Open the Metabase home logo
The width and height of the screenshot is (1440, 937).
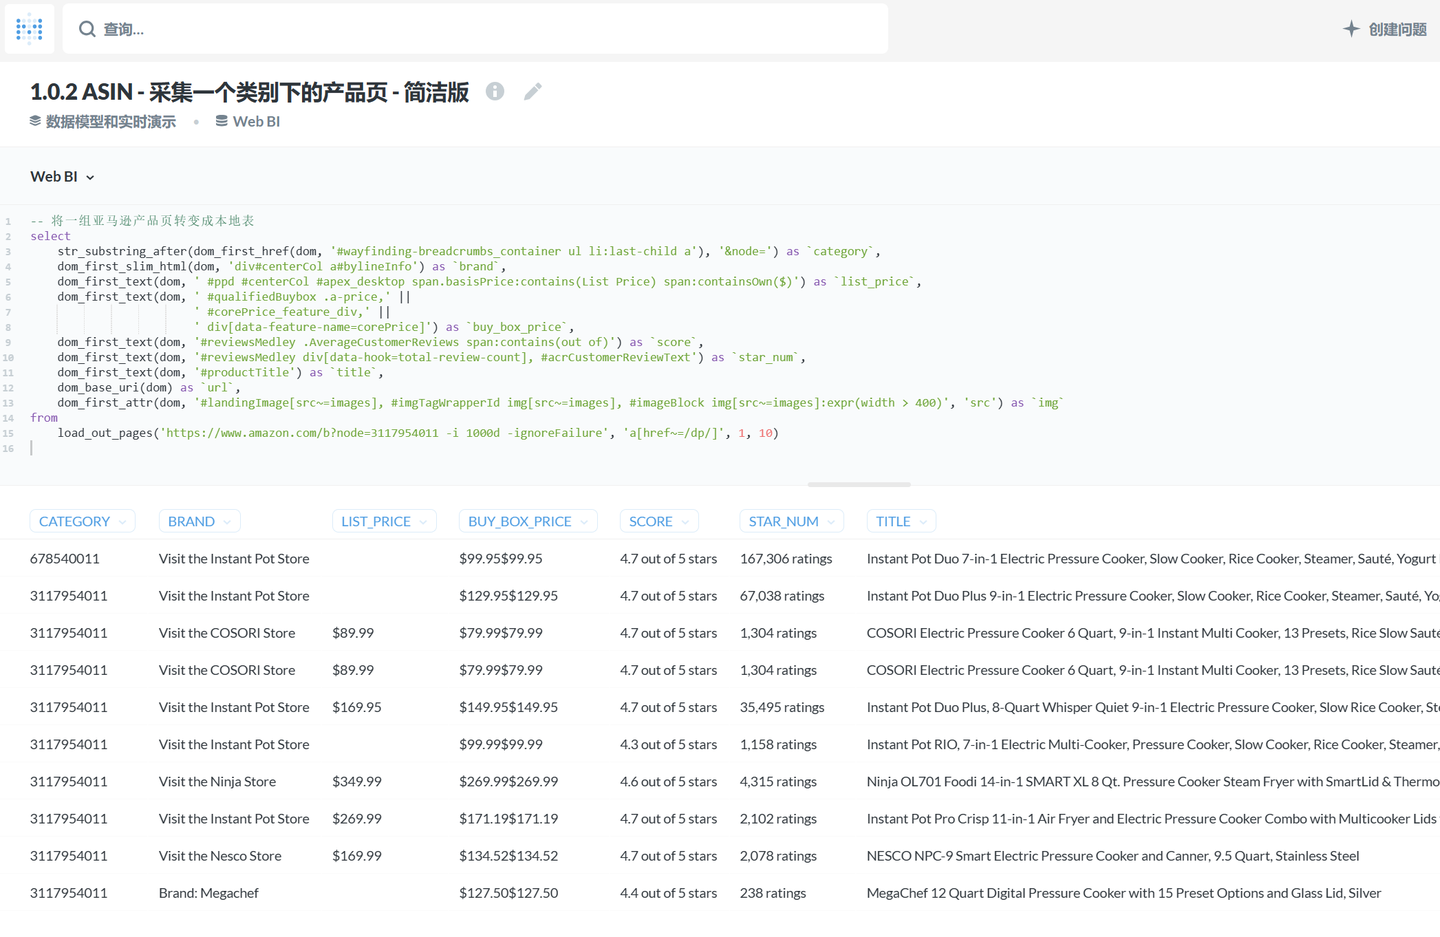(x=29, y=29)
